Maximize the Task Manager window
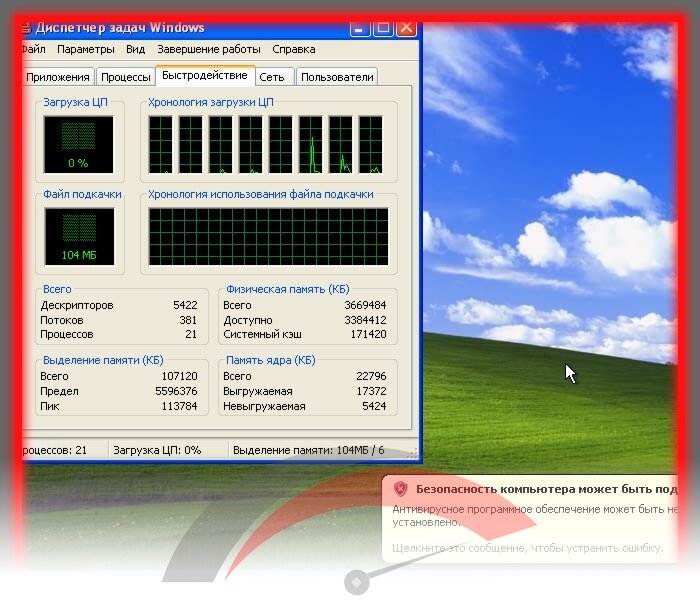 pyautogui.click(x=383, y=28)
